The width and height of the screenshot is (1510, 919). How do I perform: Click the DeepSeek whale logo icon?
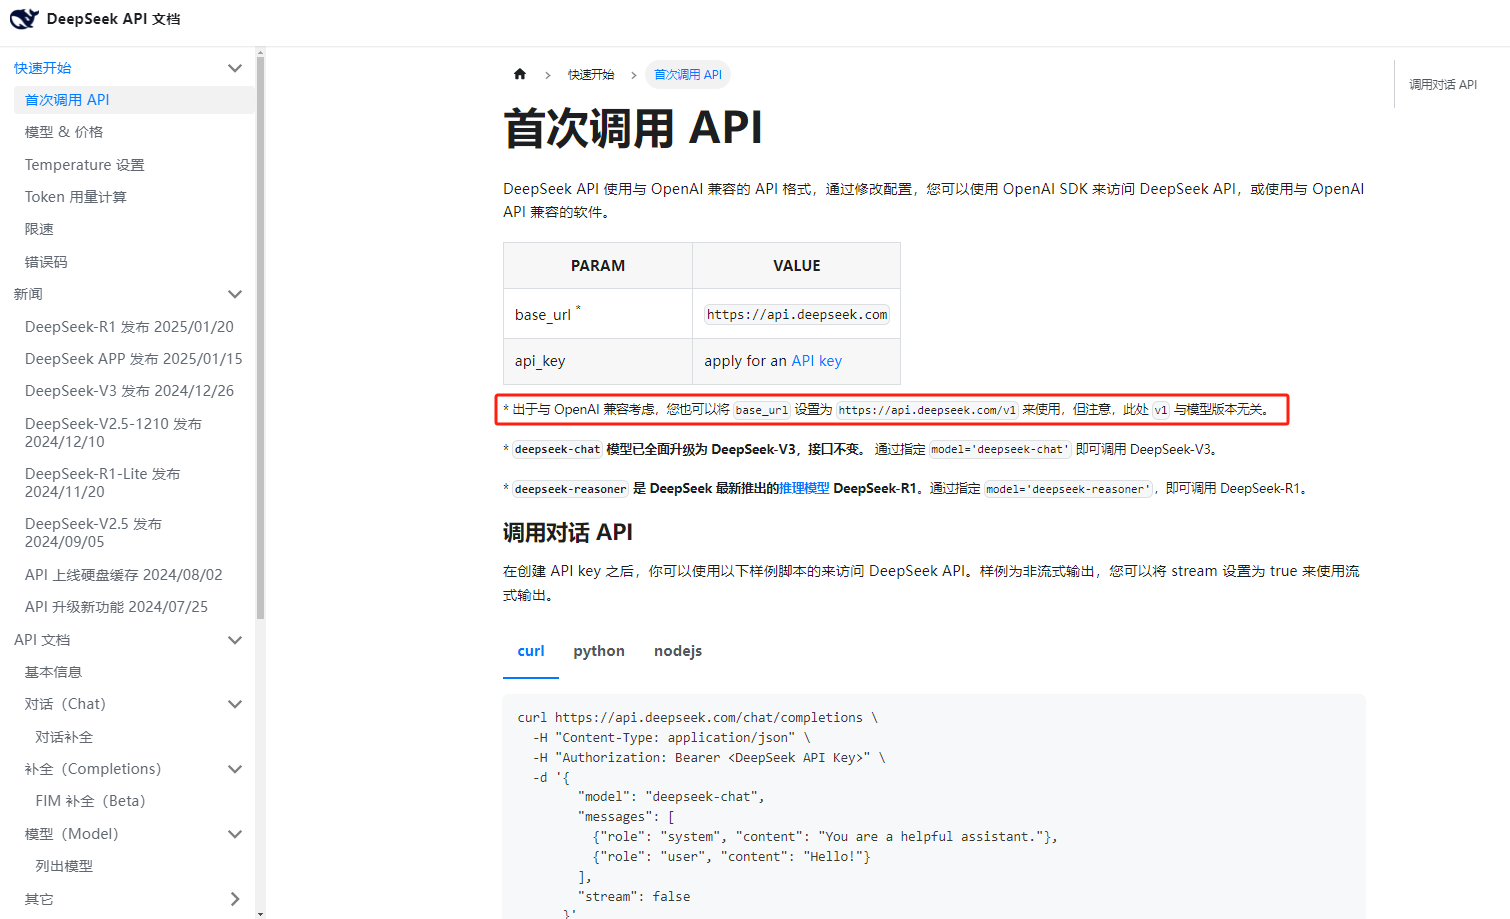point(24,19)
